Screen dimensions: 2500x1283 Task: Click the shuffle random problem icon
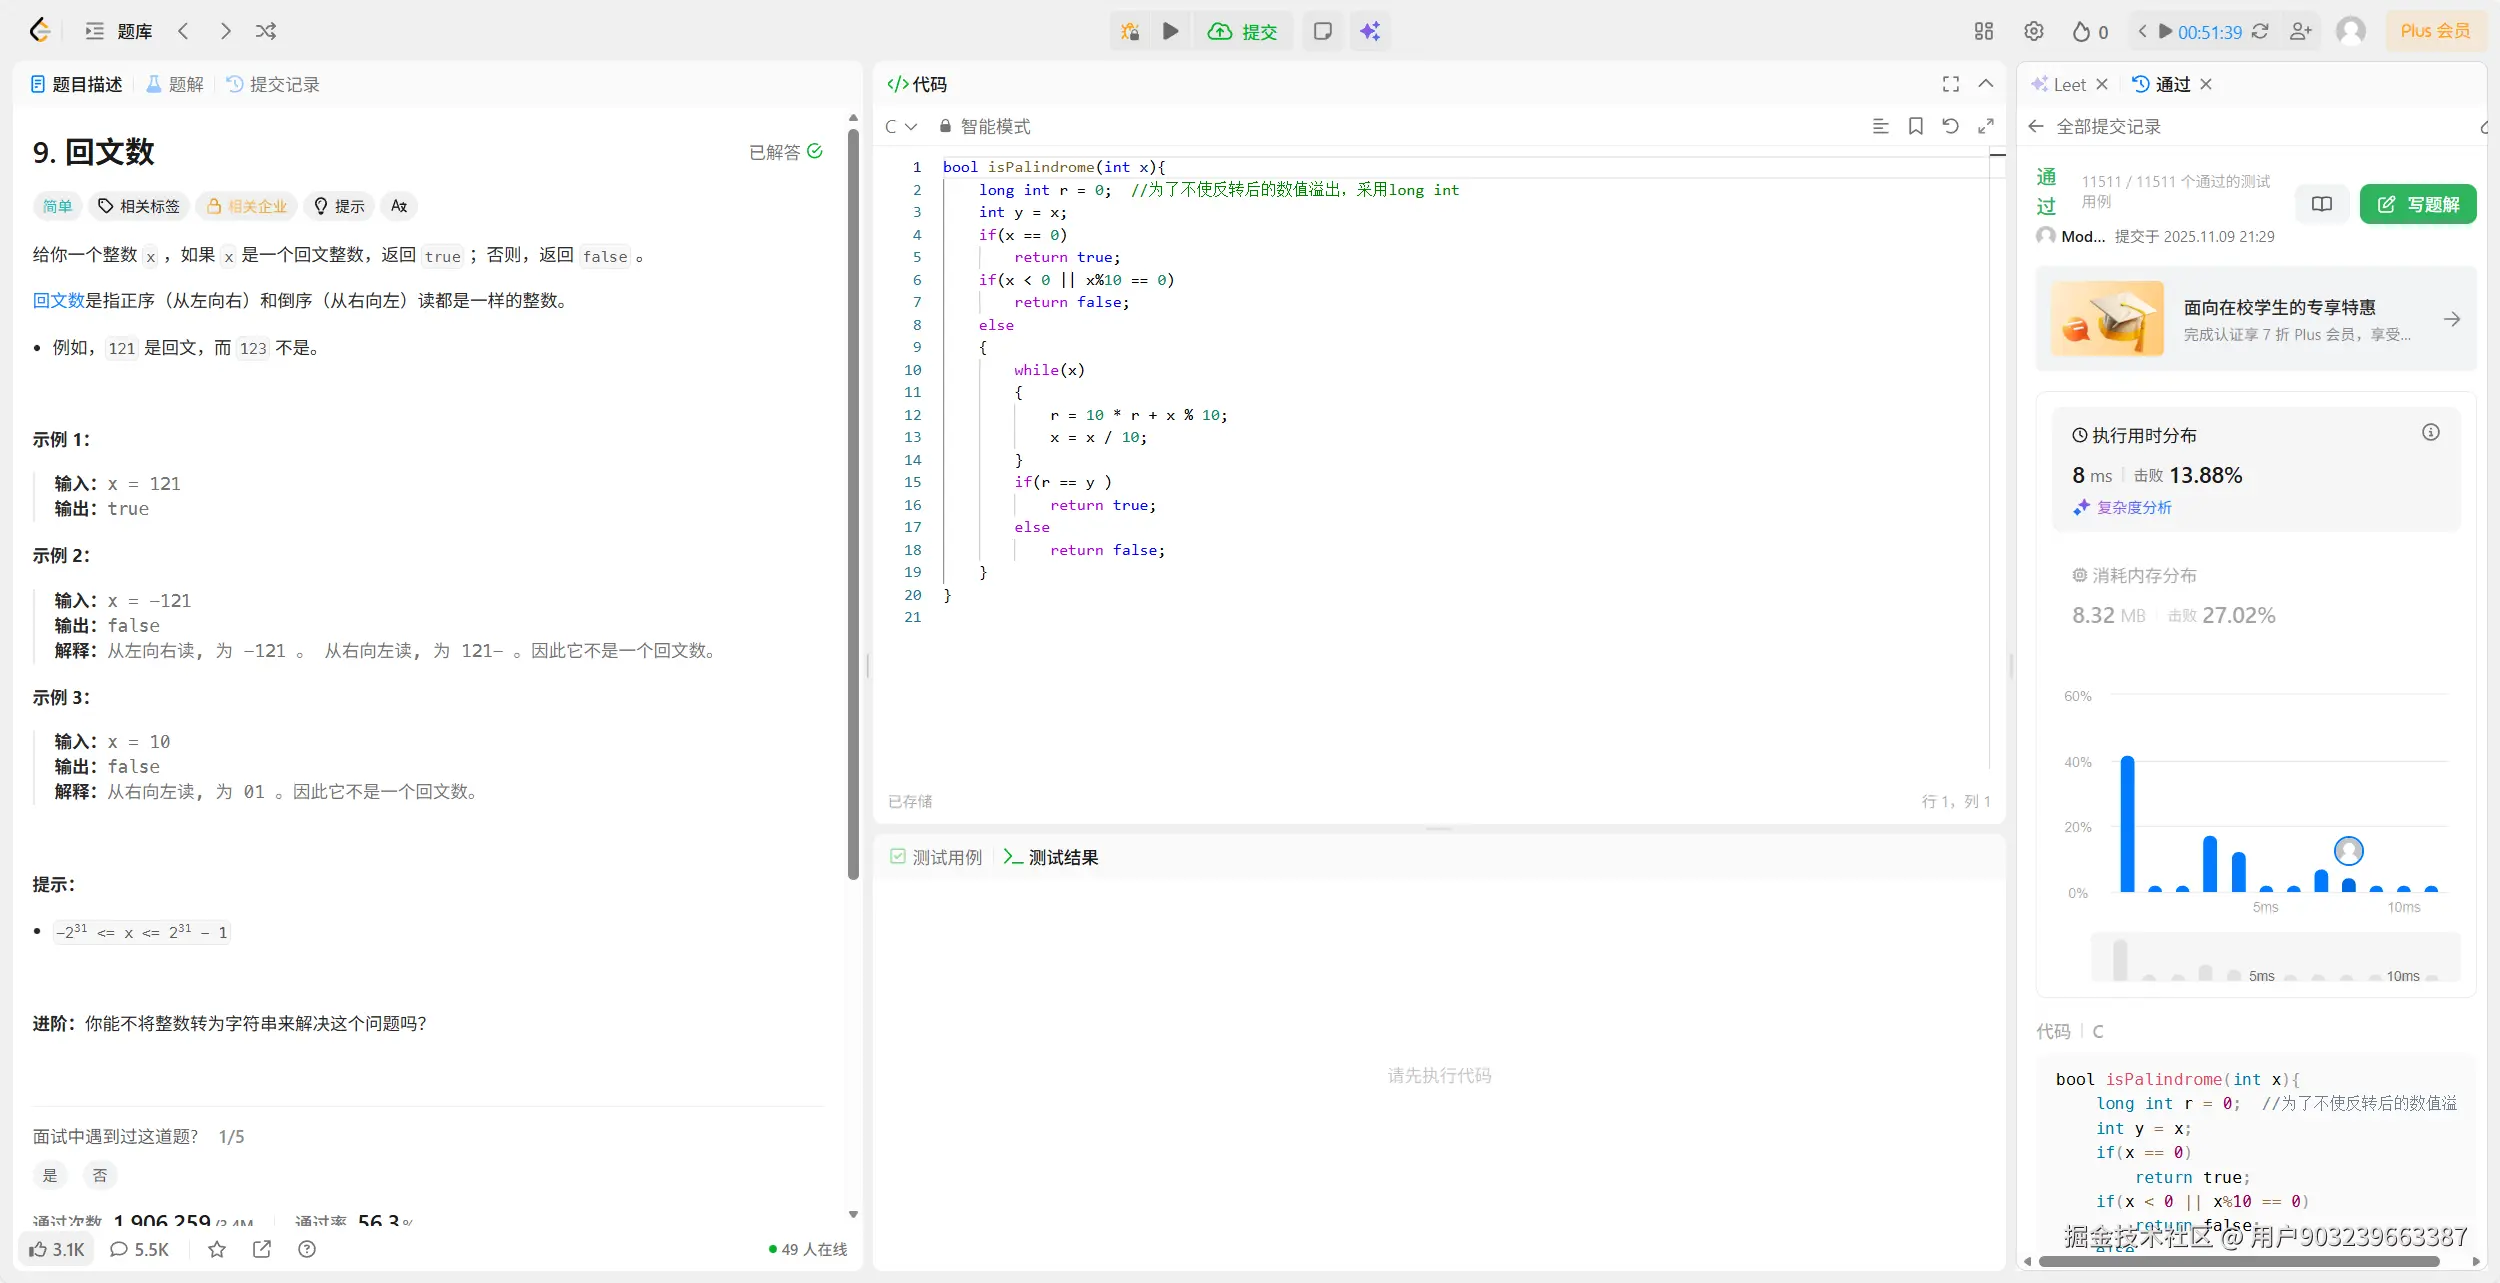click(265, 31)
